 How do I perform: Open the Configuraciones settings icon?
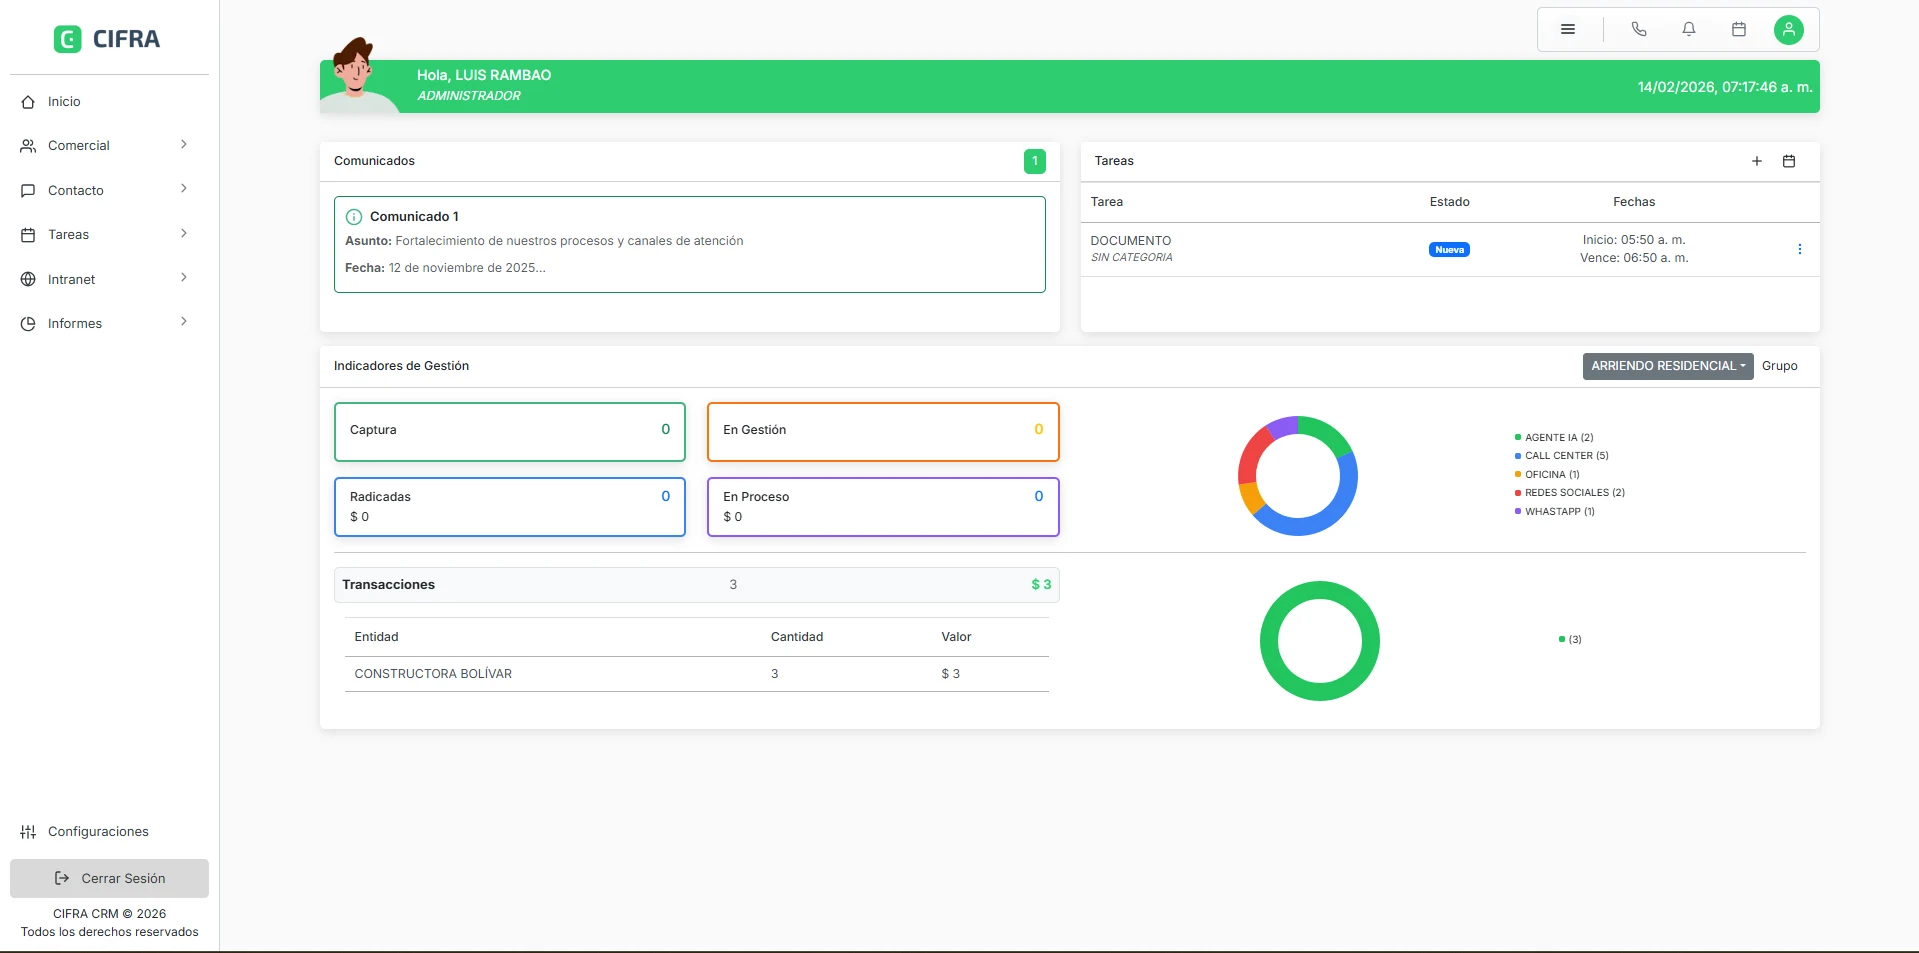click(27, 831)
